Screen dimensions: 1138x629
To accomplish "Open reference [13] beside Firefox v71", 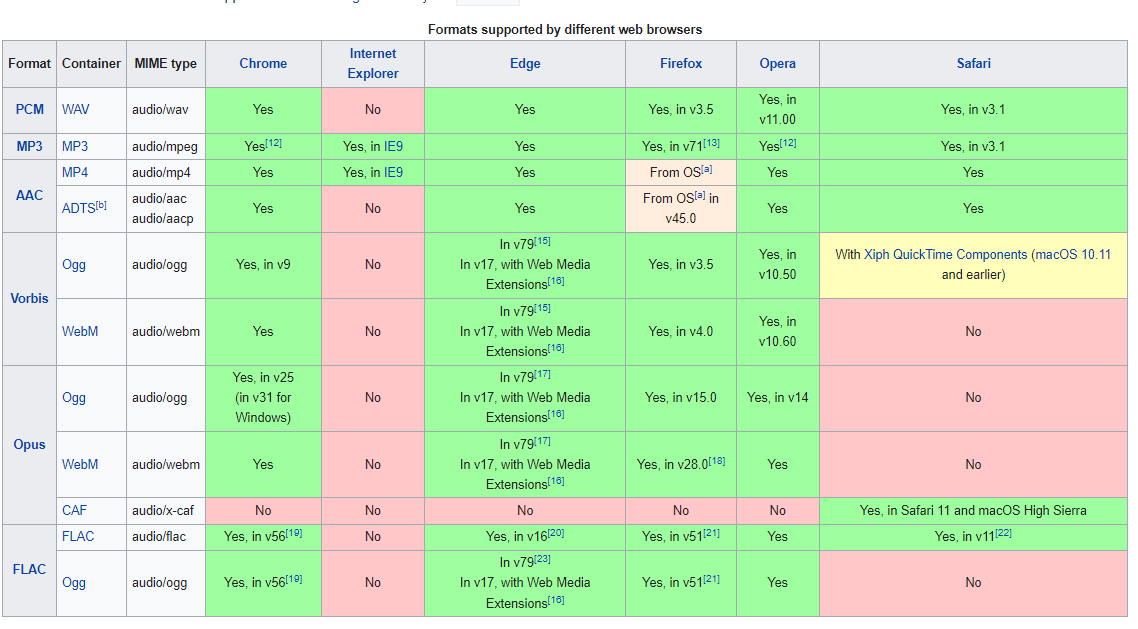I will coord(711,143).
